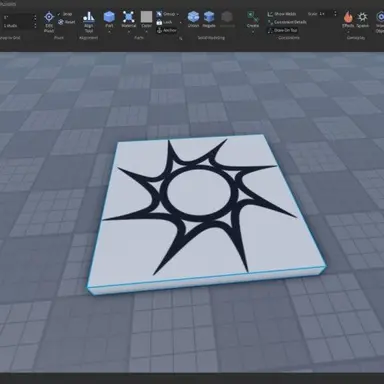Toggle Draw On Top option
The width and height of the screenshot is (384, 384).
click(282, 30)
